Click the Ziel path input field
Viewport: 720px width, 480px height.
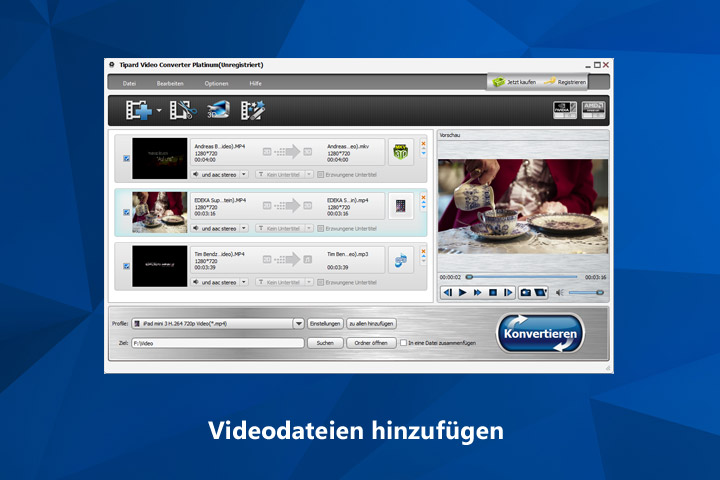point(218,343)
